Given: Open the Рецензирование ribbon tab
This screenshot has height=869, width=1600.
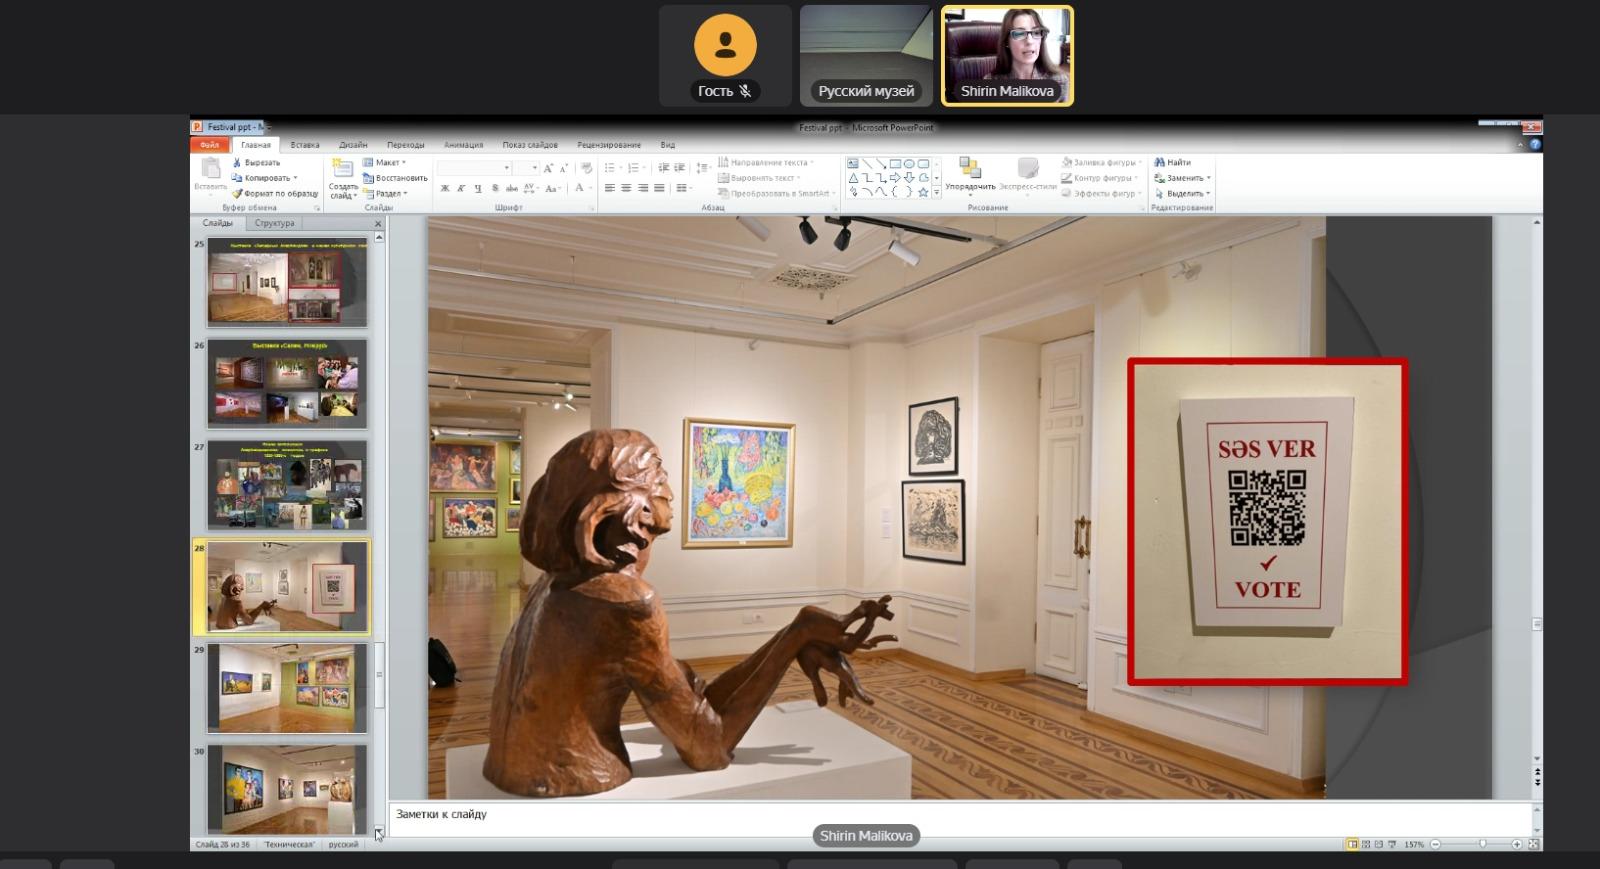Looking at the screenshot, I should pyautogui.click(x=608, y=145).
